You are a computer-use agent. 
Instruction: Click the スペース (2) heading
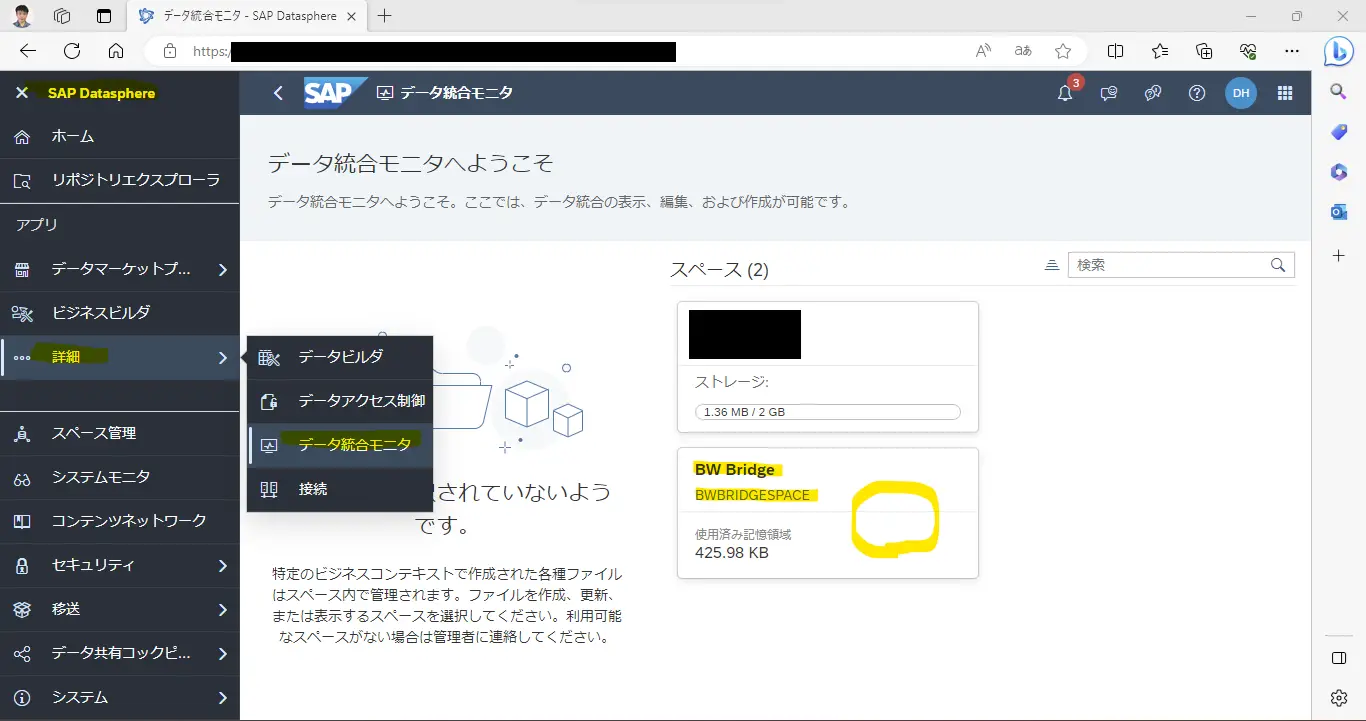coord(719,269)
